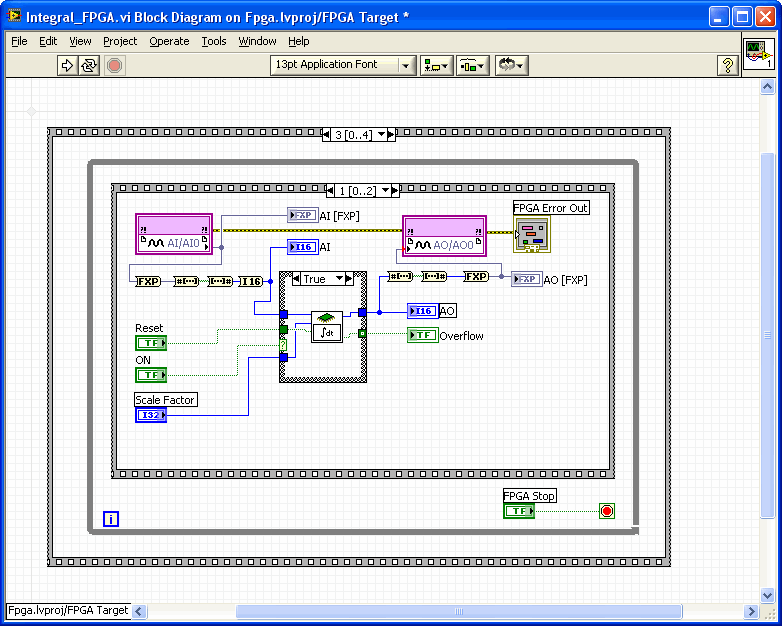Click the vertical scrollbar down arrow

pyautogui.click(x=767, y=595)
